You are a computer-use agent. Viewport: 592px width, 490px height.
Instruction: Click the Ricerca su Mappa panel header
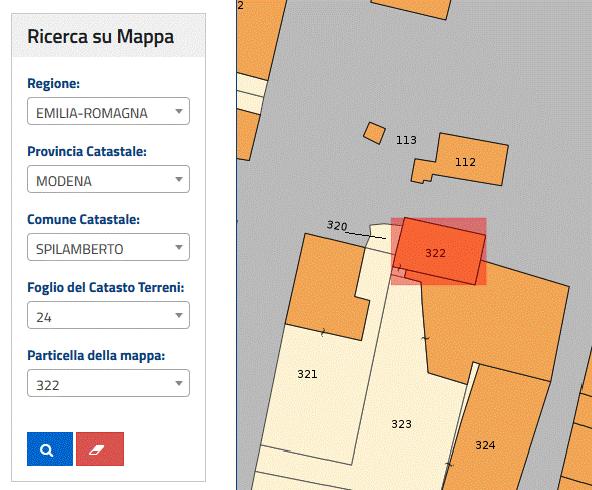tap(108, 36)
